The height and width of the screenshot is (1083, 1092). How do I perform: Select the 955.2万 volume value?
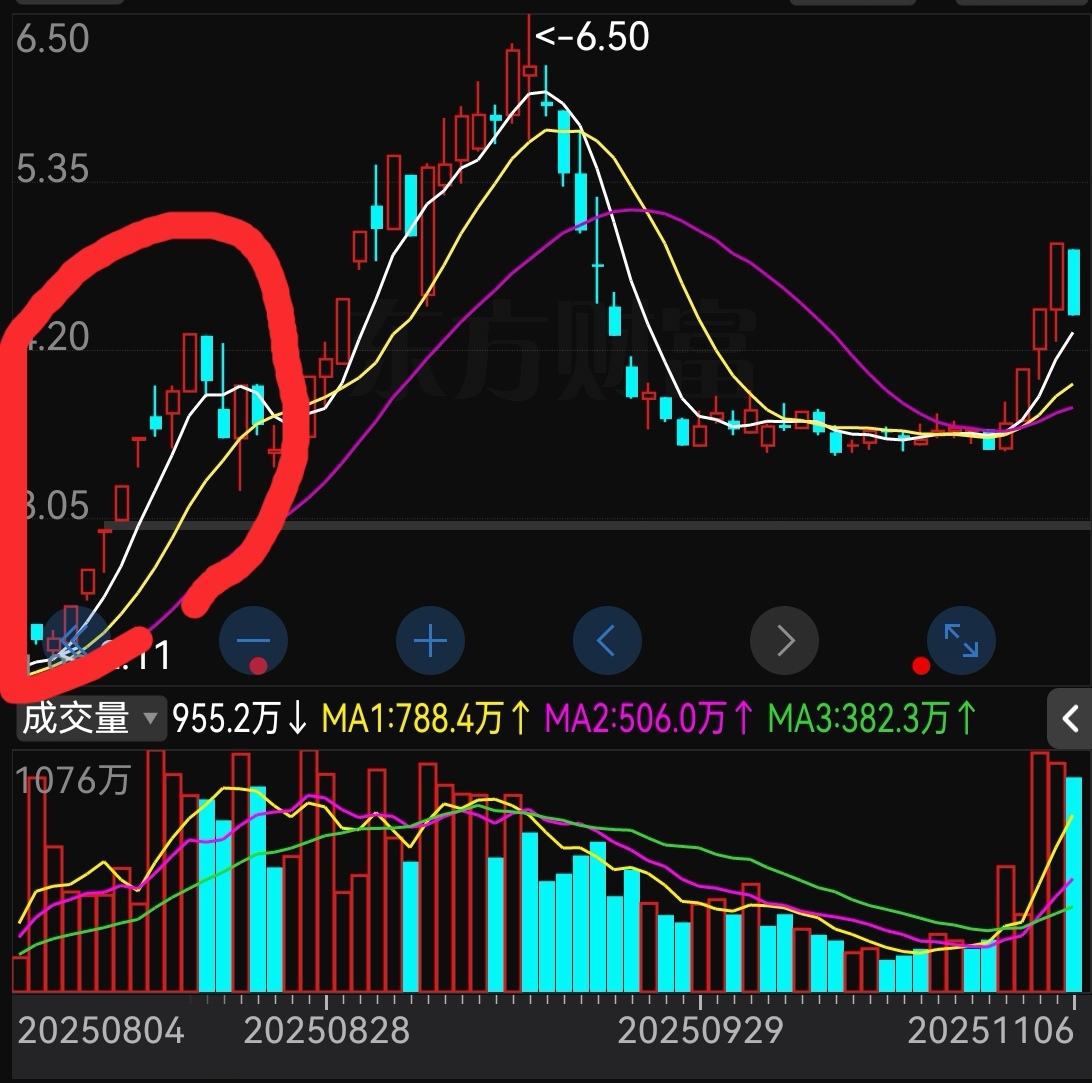point(240,718)
